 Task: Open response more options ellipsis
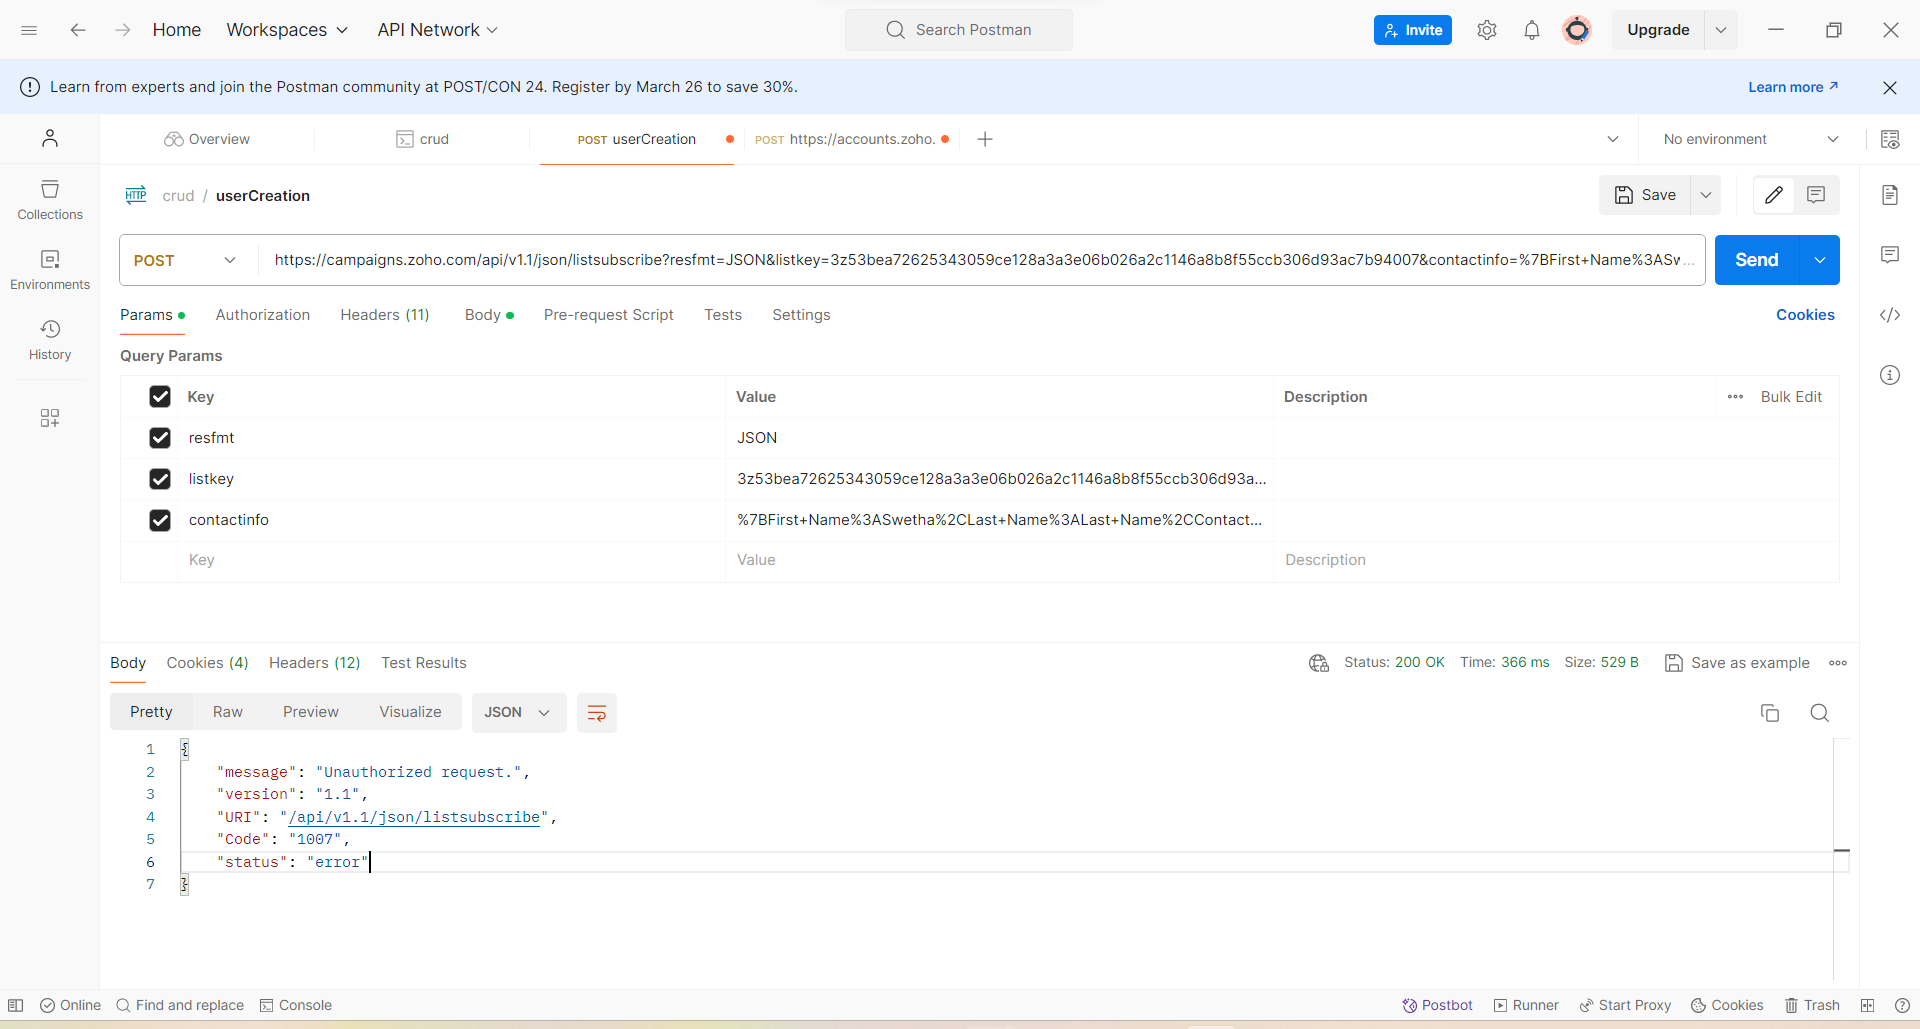1838,663
